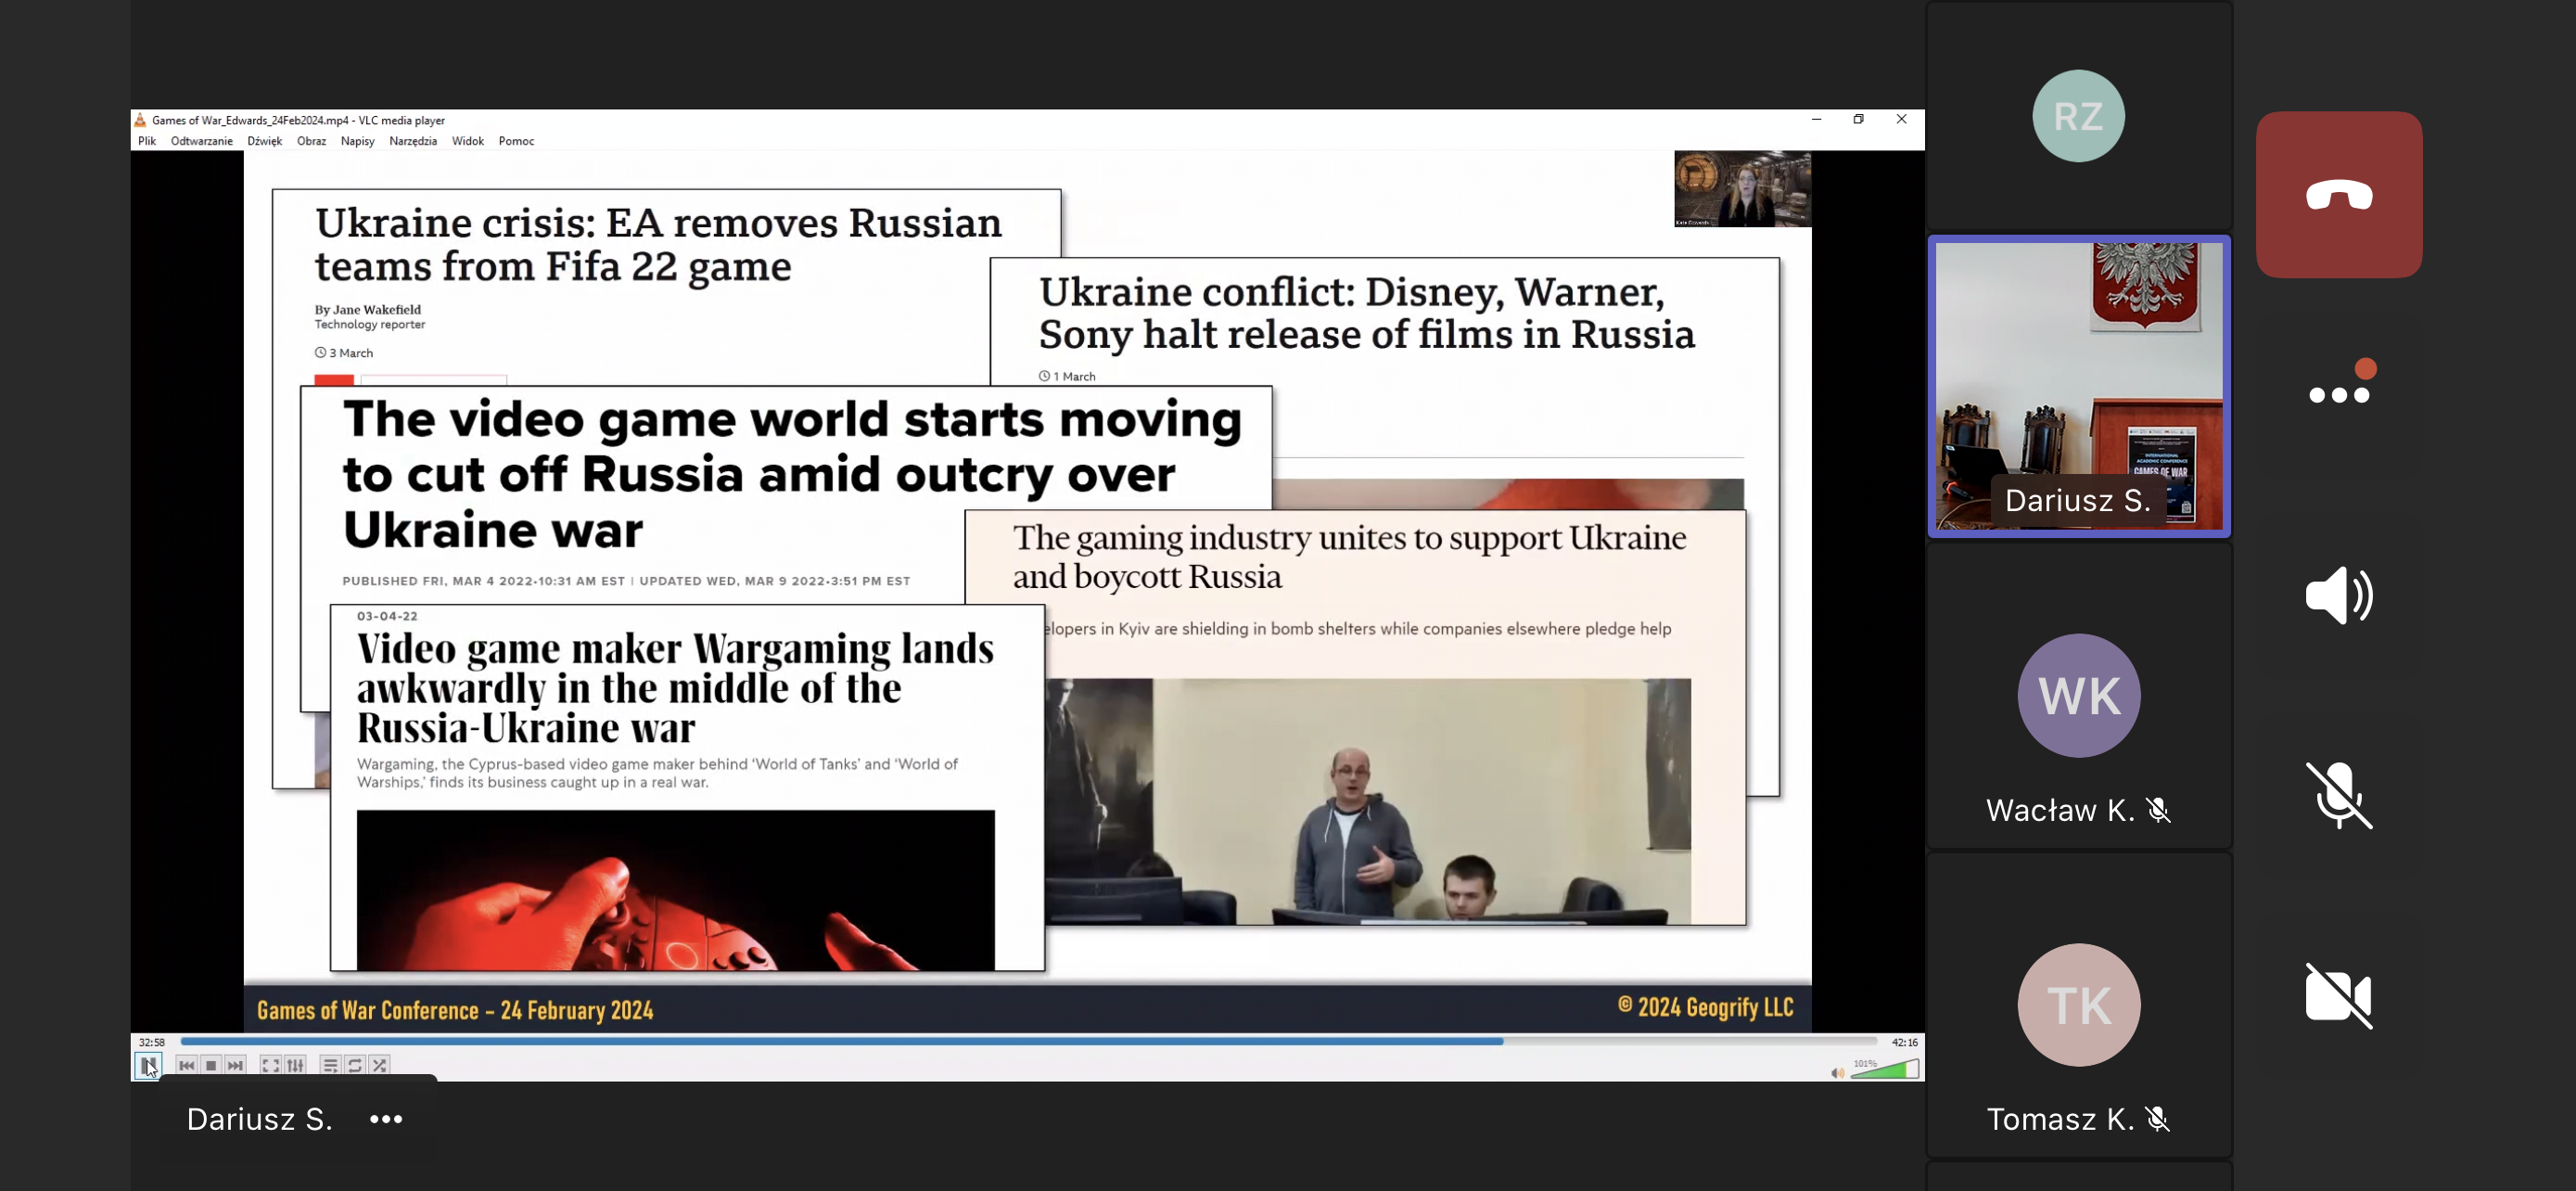The width and height of the screenshot is (2576, 1191).
Task: Toggle VLC random shuffle
Action: pyautogui.click(x=380, y=1066)
